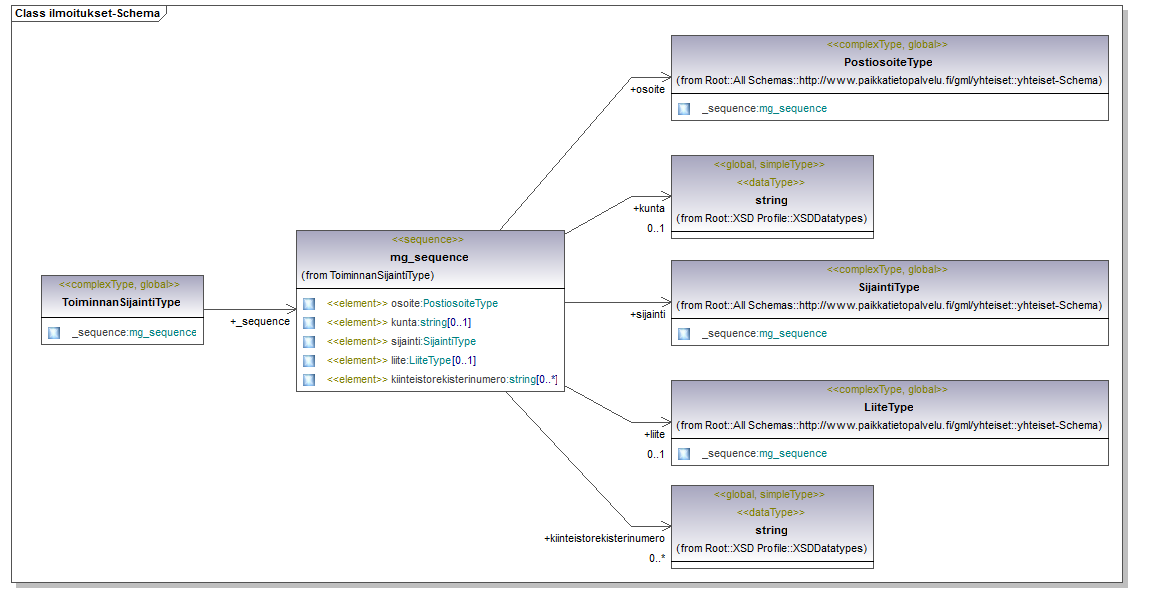Viewport: 1149px width, 603px height.
Task: Select the mg_sequence class title
Action: 429,257
